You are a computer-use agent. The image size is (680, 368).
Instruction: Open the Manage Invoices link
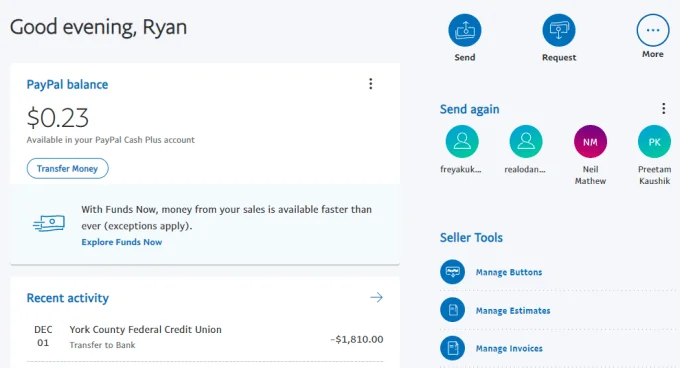509,348
